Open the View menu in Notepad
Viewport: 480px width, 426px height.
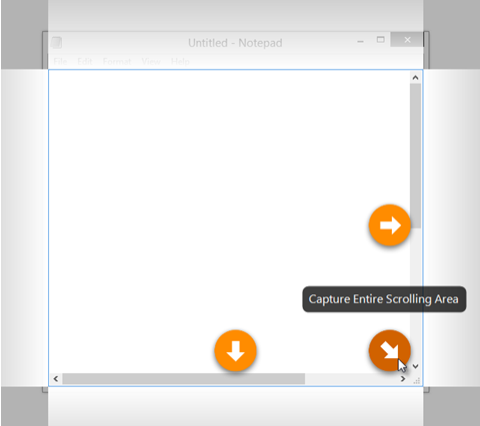(151, 62)
